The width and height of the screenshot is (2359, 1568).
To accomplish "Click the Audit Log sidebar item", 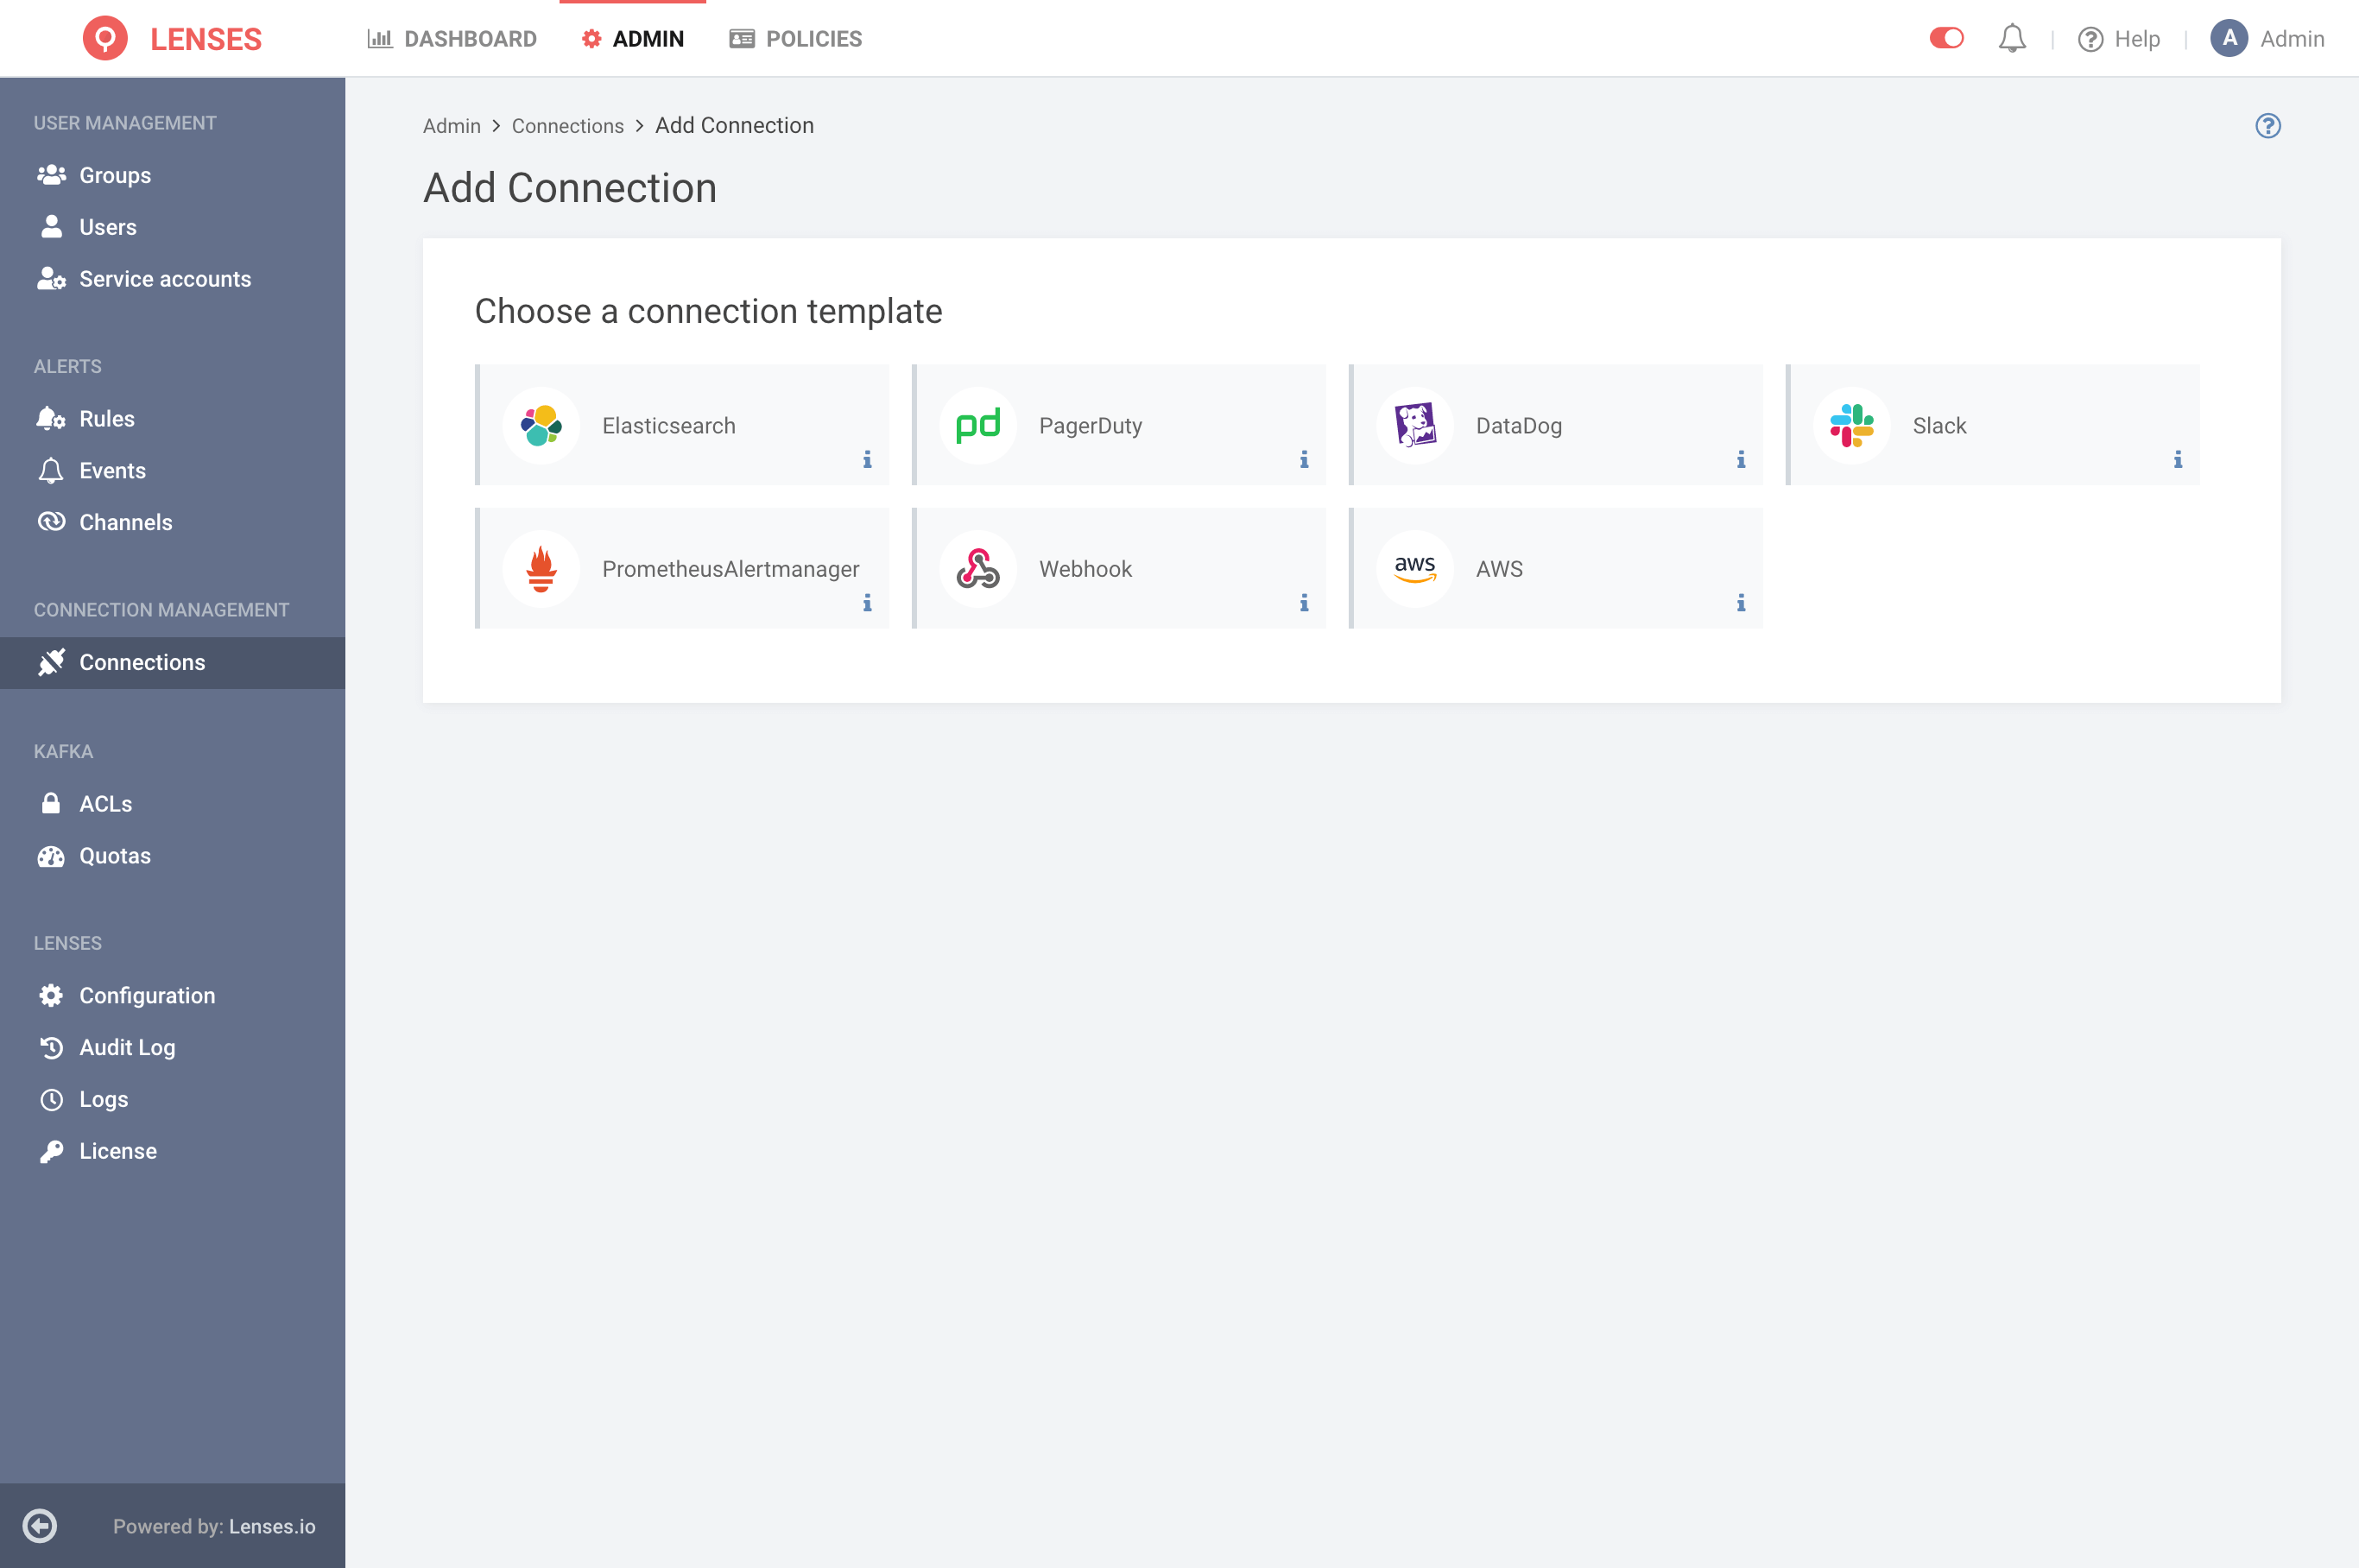I will click(x=128, y=1046).
